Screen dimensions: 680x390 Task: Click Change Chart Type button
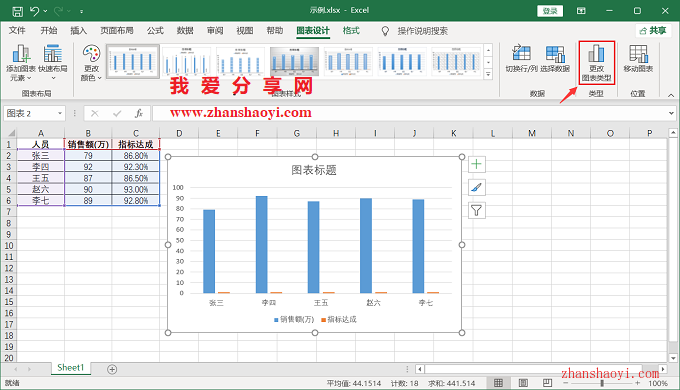[597, 63]
